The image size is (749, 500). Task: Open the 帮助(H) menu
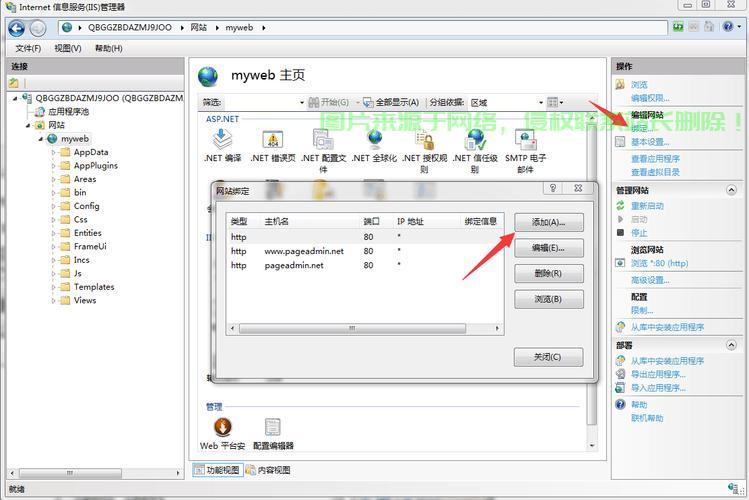pyautogui.click(x=108, y=48)
